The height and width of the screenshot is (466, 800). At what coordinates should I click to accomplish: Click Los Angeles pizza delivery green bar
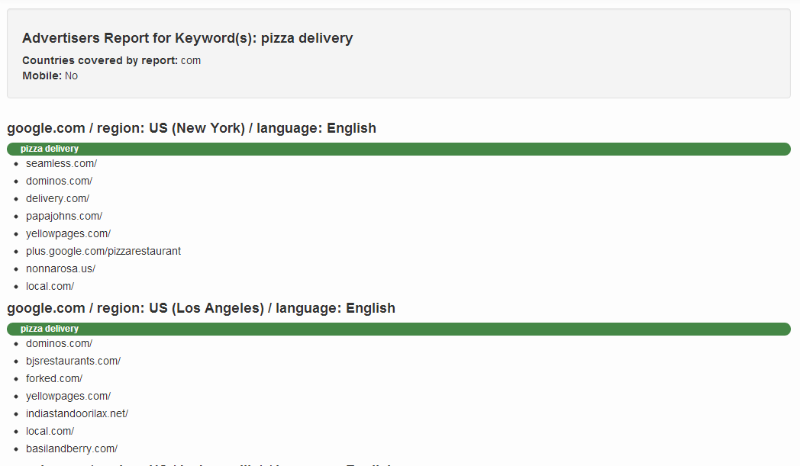399,329
